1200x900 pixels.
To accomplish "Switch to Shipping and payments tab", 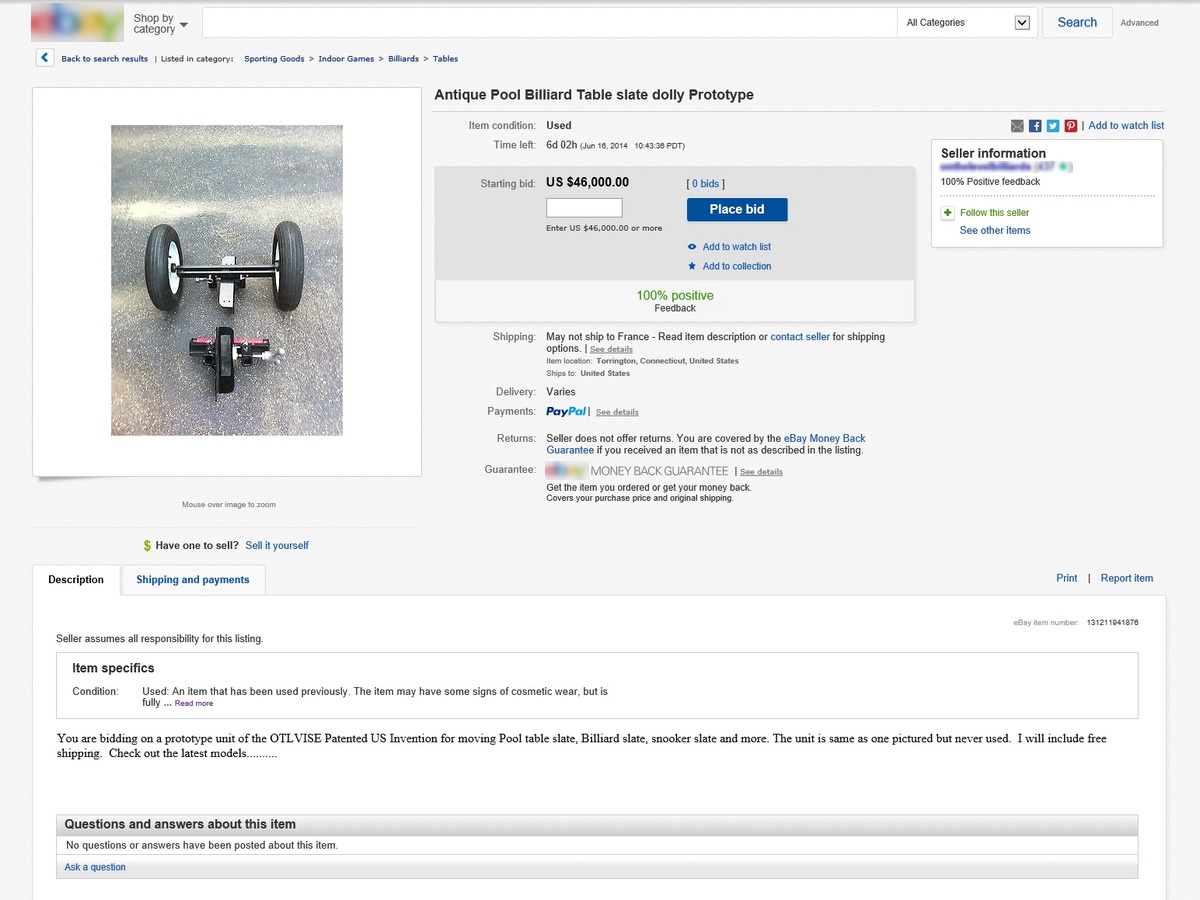I will 193,580.
